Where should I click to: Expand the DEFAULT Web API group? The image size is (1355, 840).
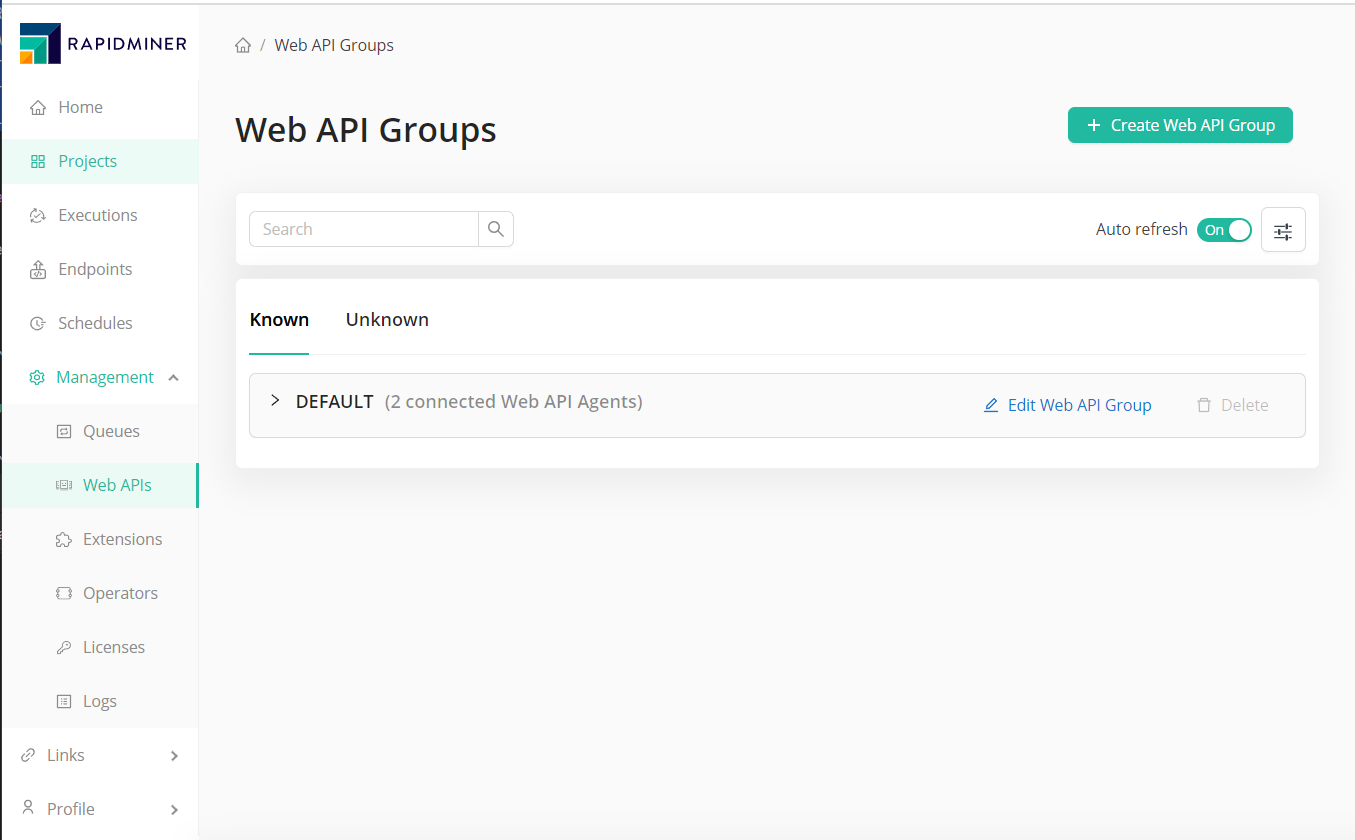tap(275, 400)
